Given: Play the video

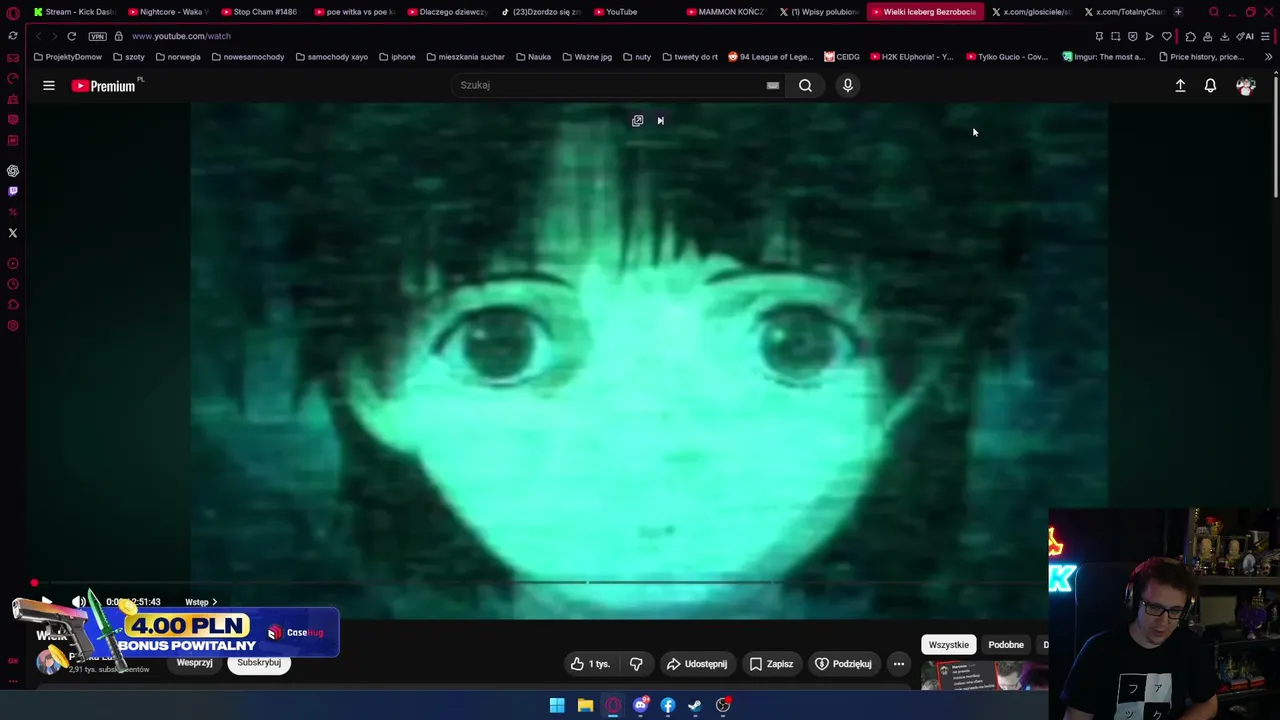Looking at the screenshot, I should 46,602.
